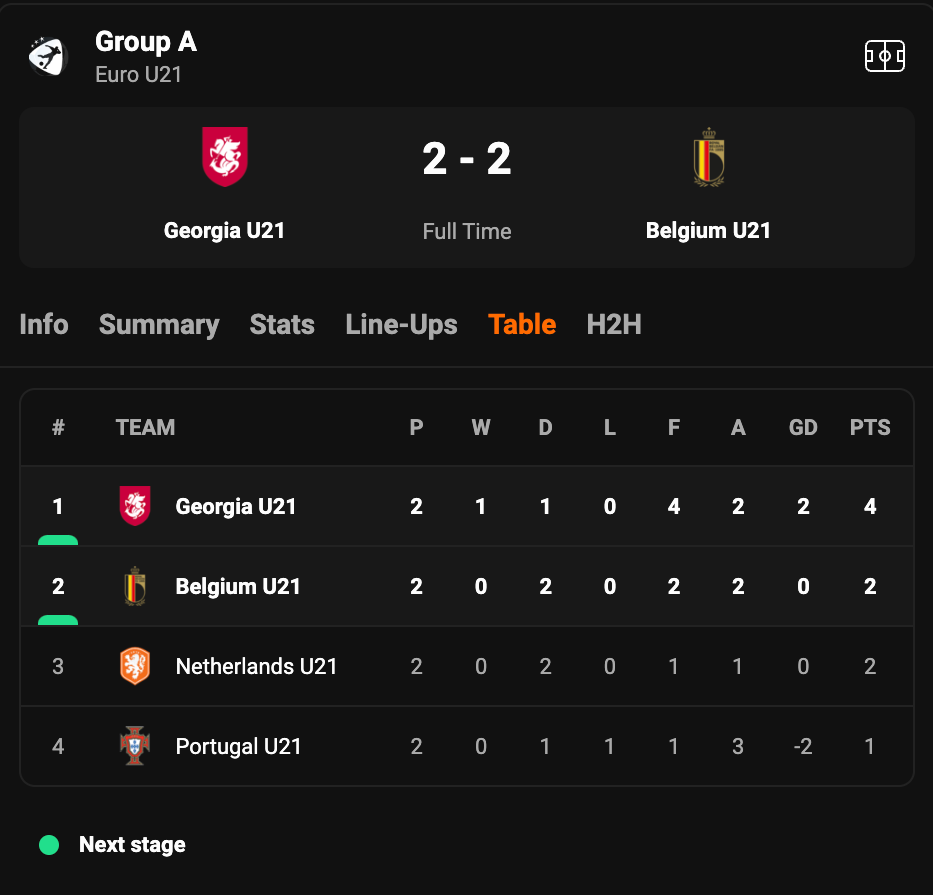Click Belgium U21 name under match score

coord(708,230)
